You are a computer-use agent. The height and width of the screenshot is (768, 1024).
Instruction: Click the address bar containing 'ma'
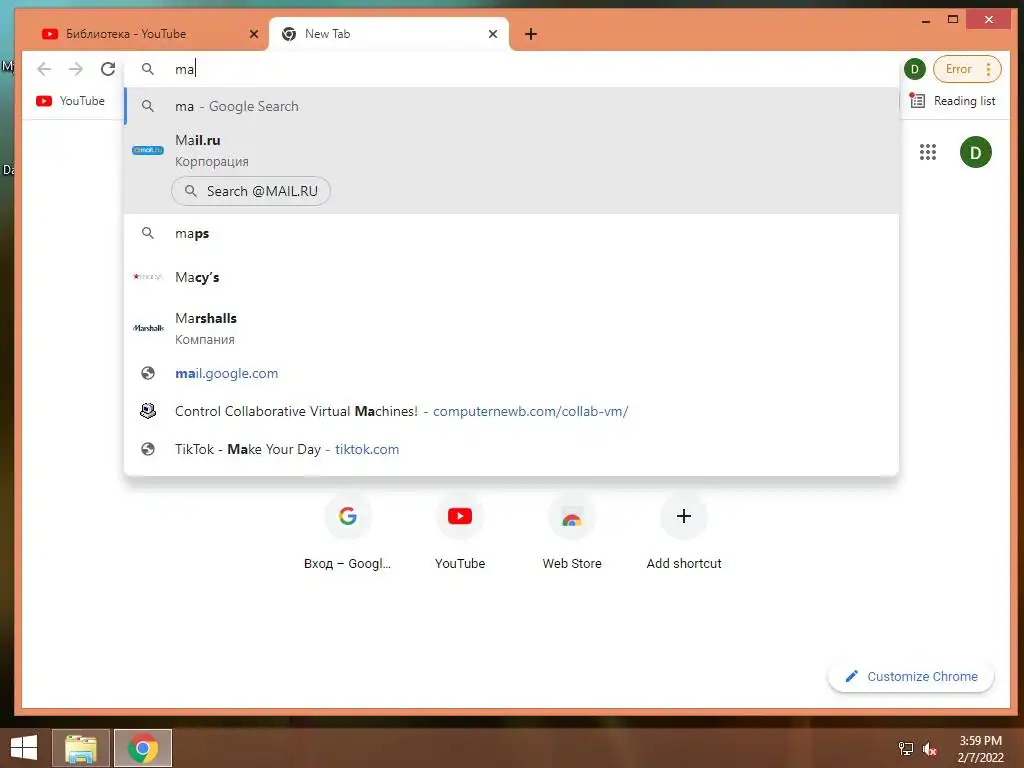(511, 69)
